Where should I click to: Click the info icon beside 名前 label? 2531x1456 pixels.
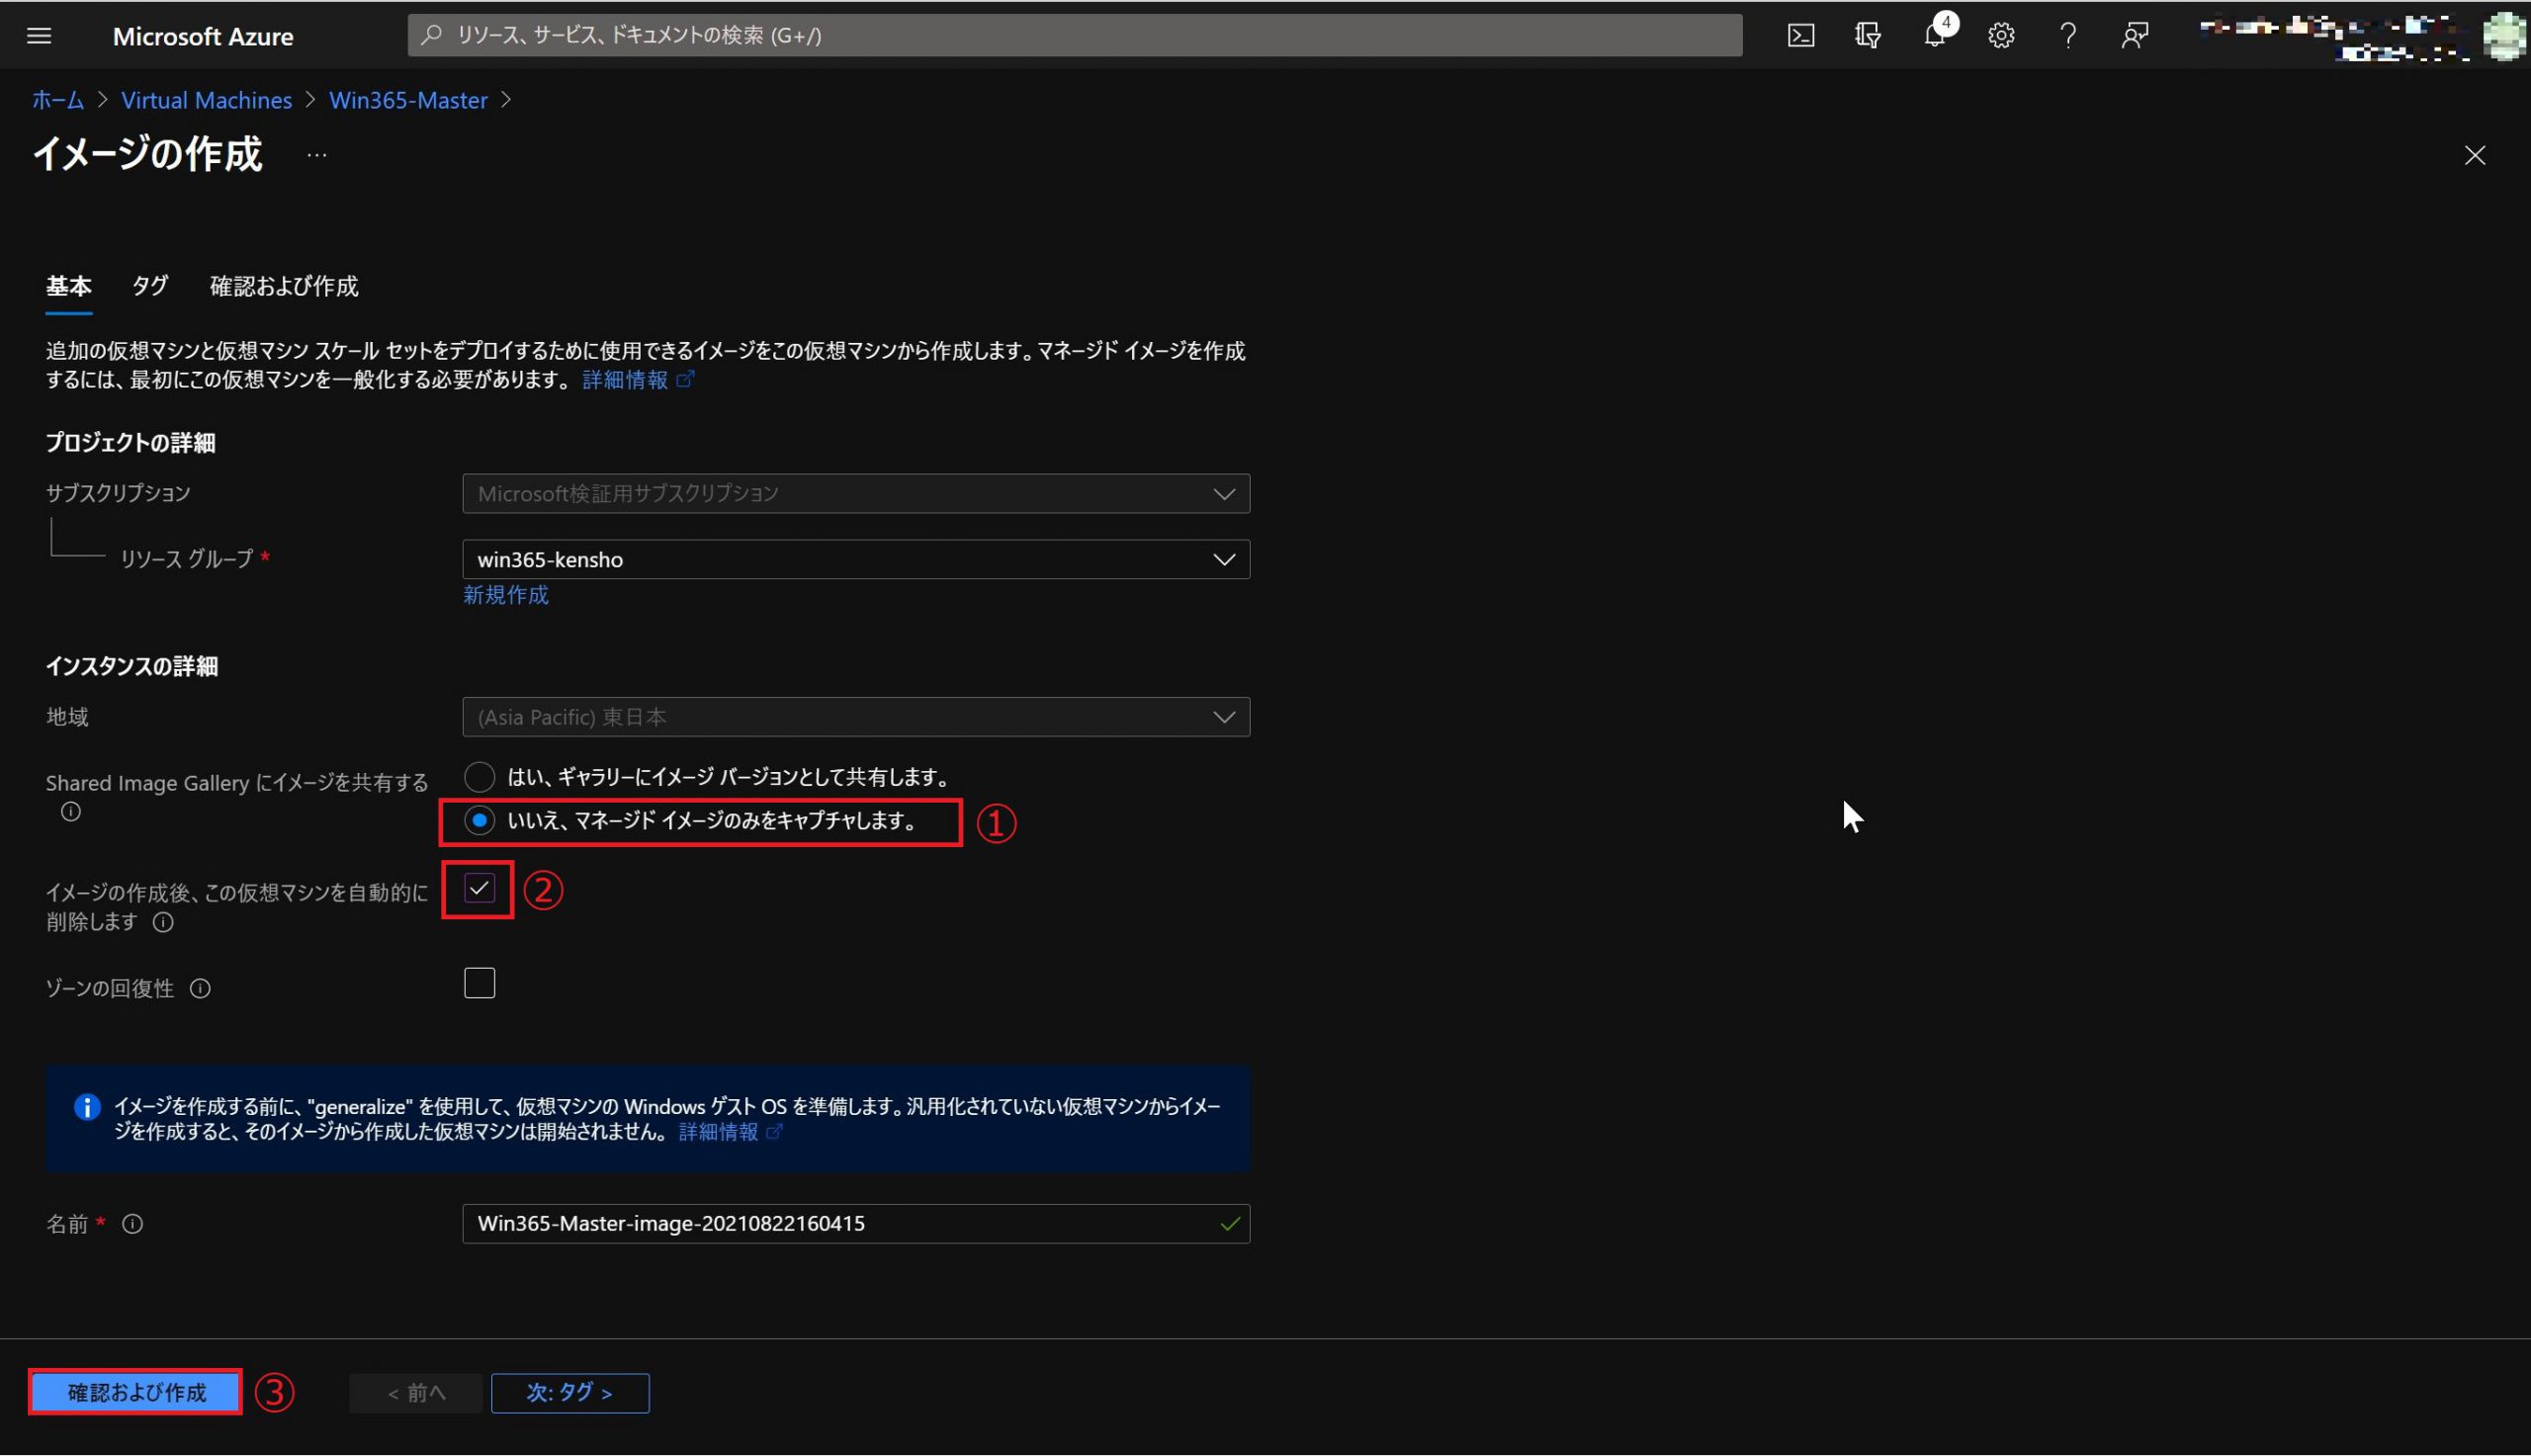[x=133, y=1224]
